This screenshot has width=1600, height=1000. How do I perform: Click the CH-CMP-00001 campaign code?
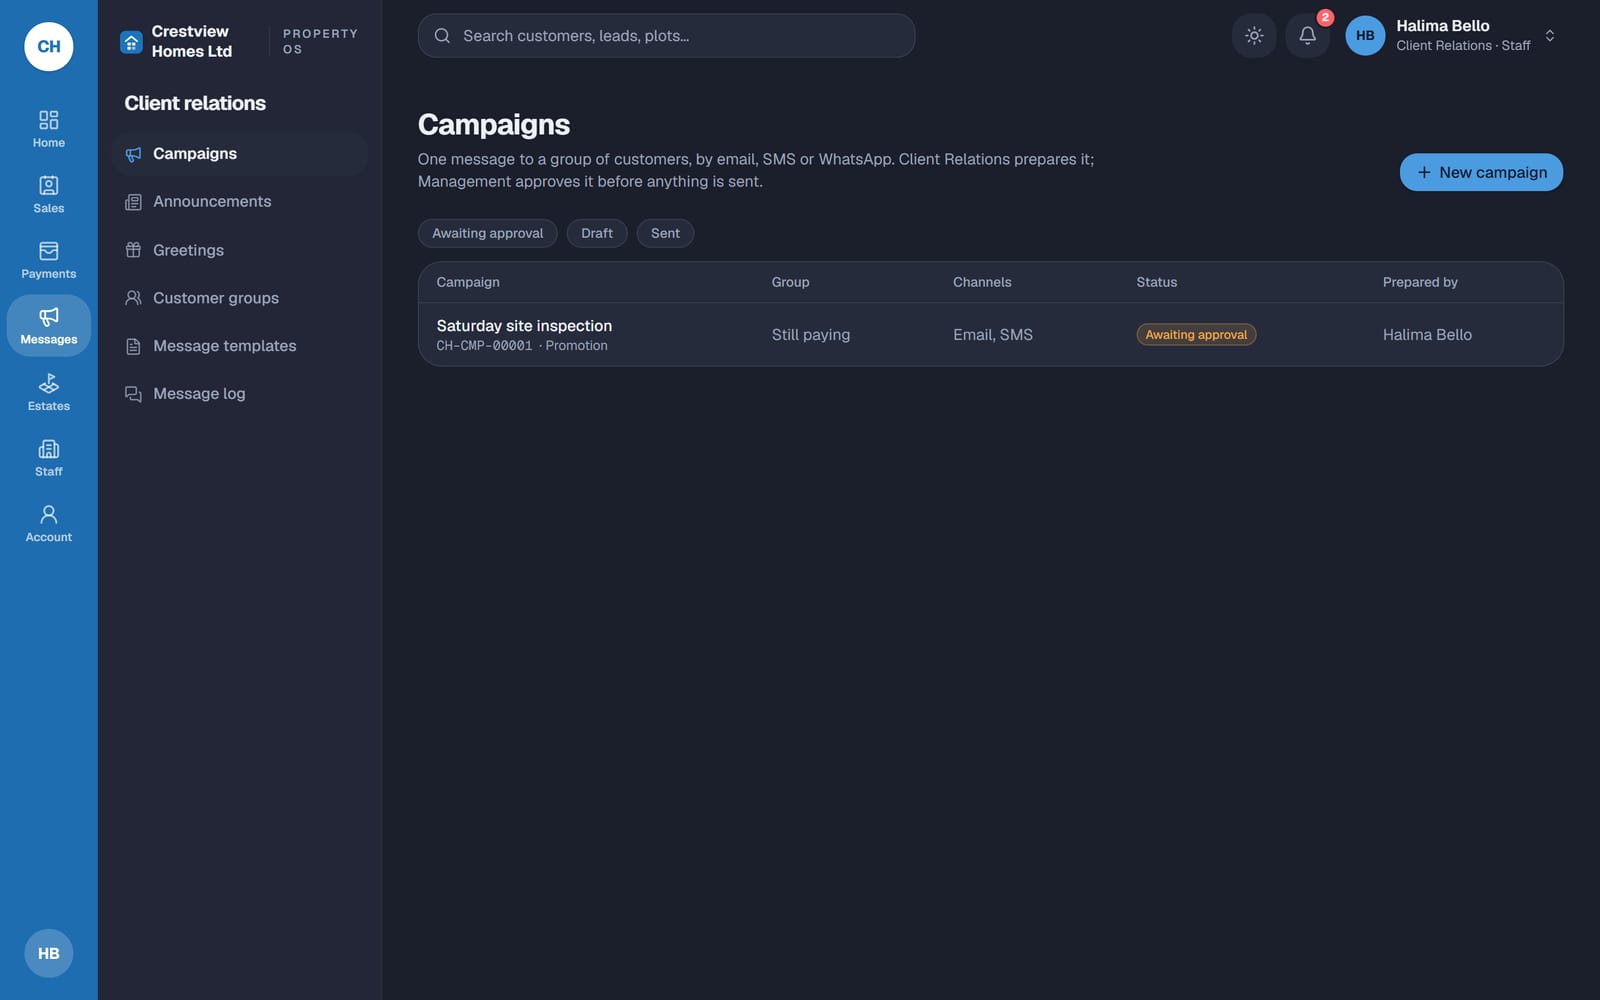[484, 346]
